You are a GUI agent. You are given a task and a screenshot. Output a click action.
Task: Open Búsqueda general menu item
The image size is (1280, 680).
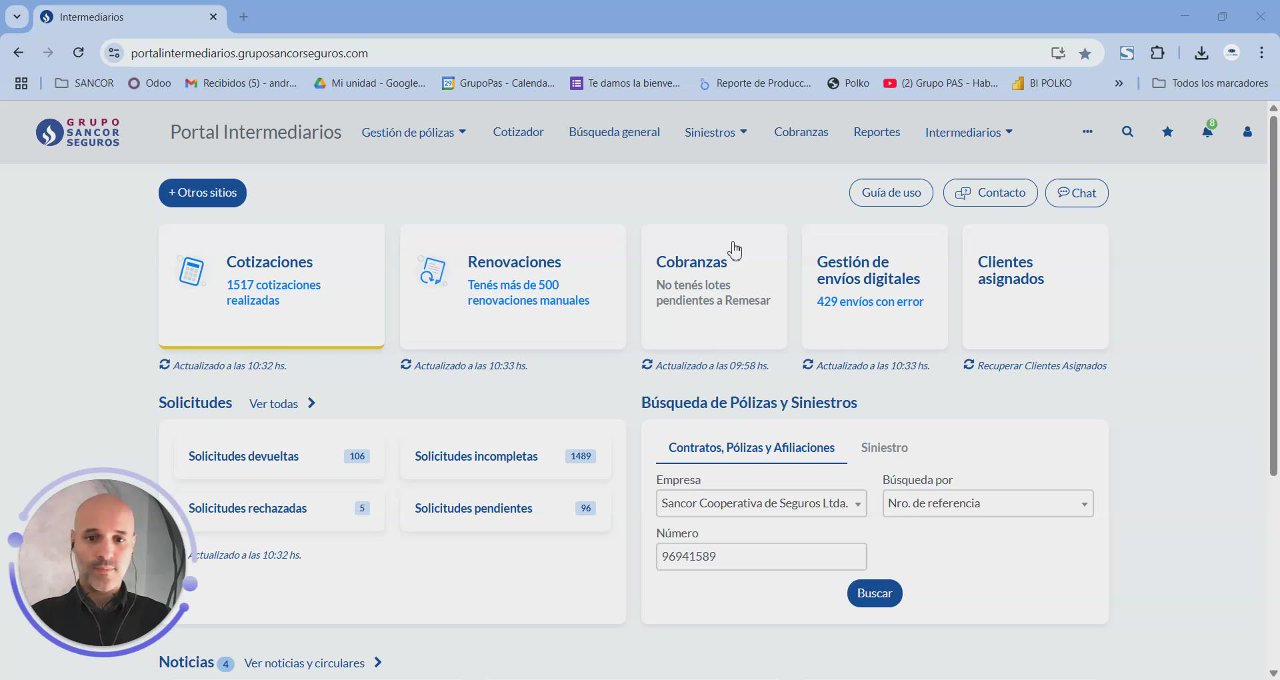[614, 131]
